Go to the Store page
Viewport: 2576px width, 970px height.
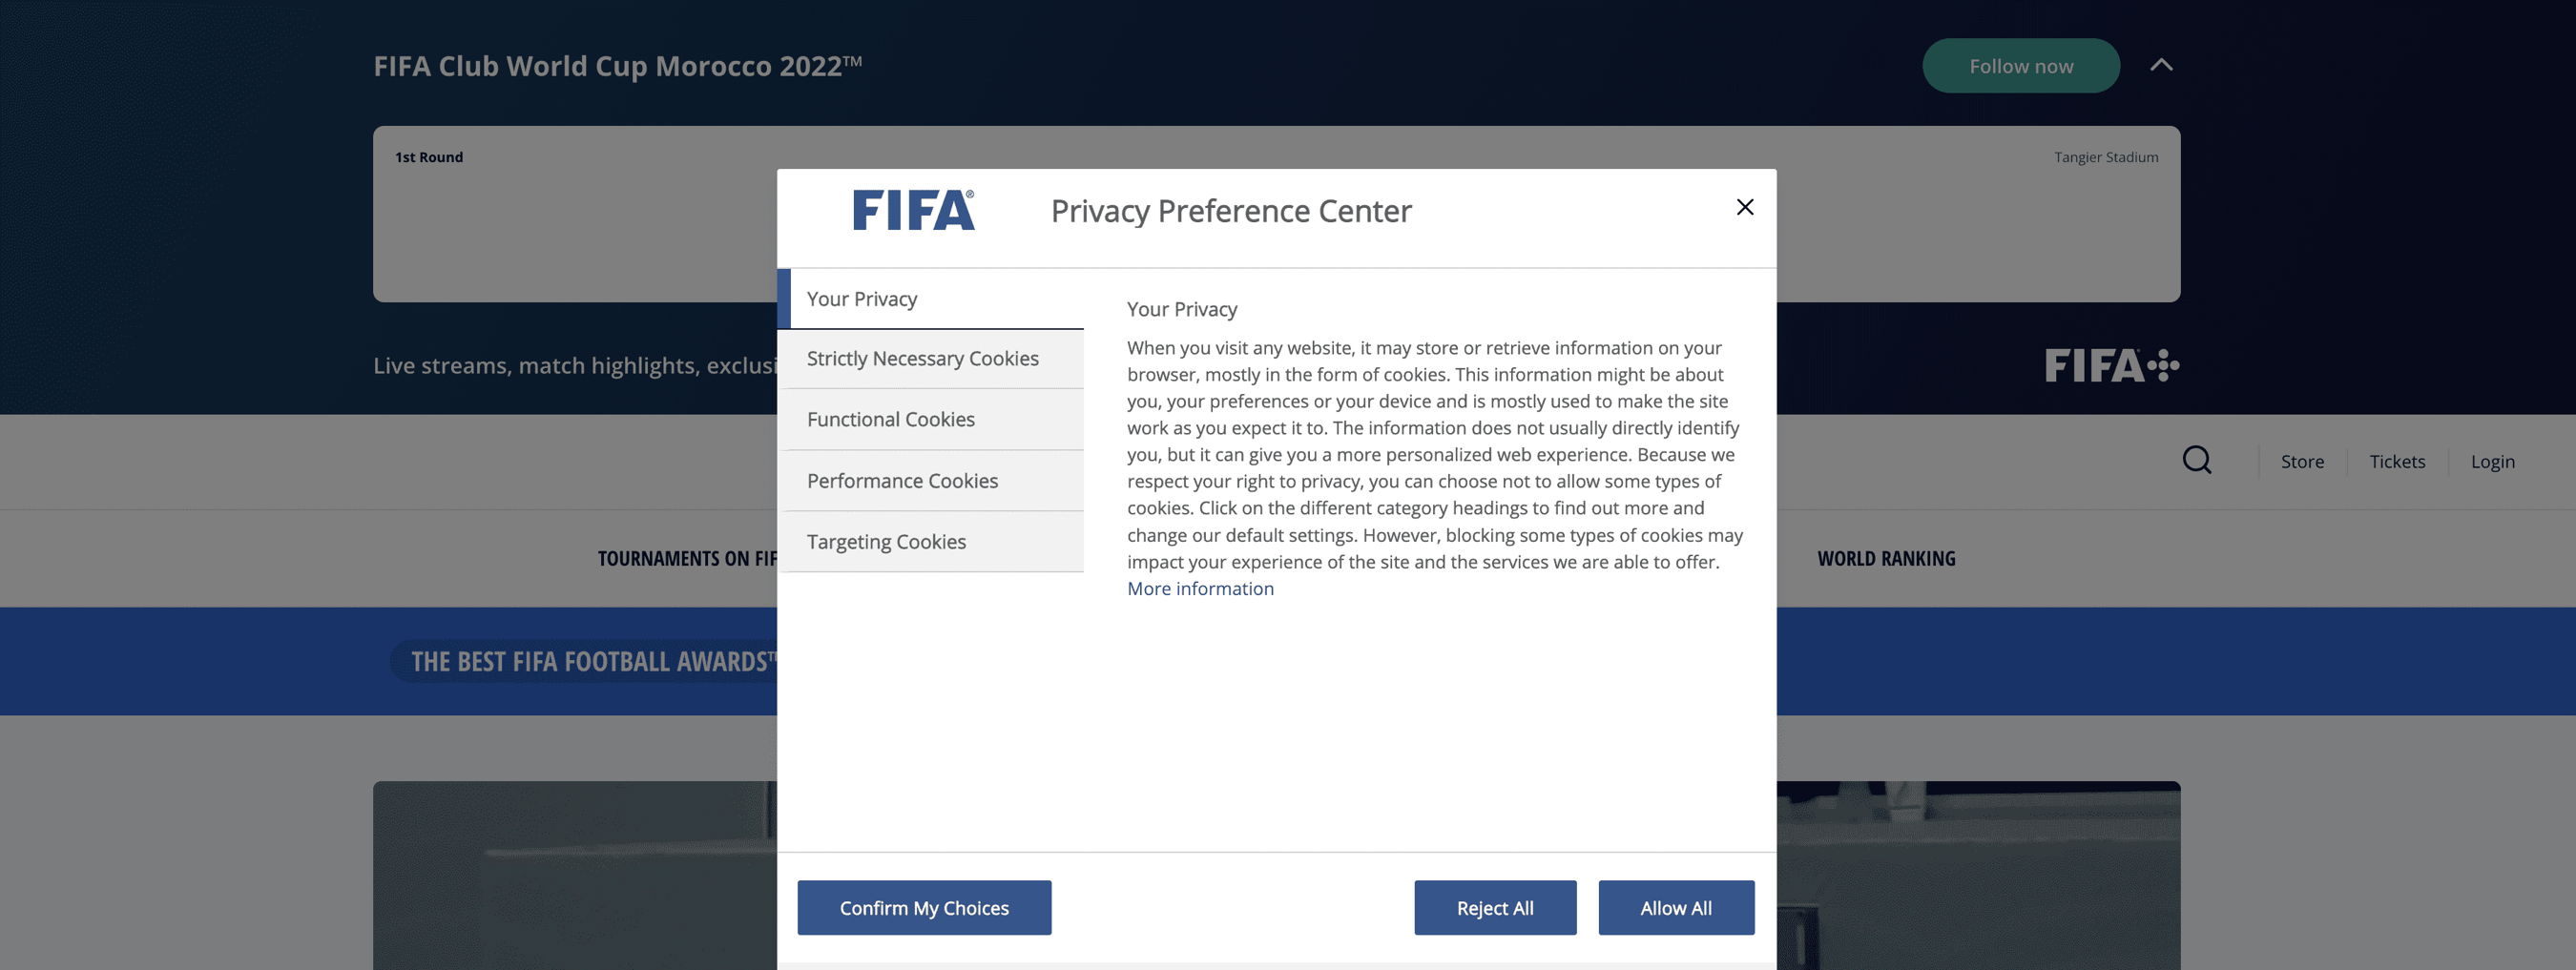click(x=2302, y=461)
